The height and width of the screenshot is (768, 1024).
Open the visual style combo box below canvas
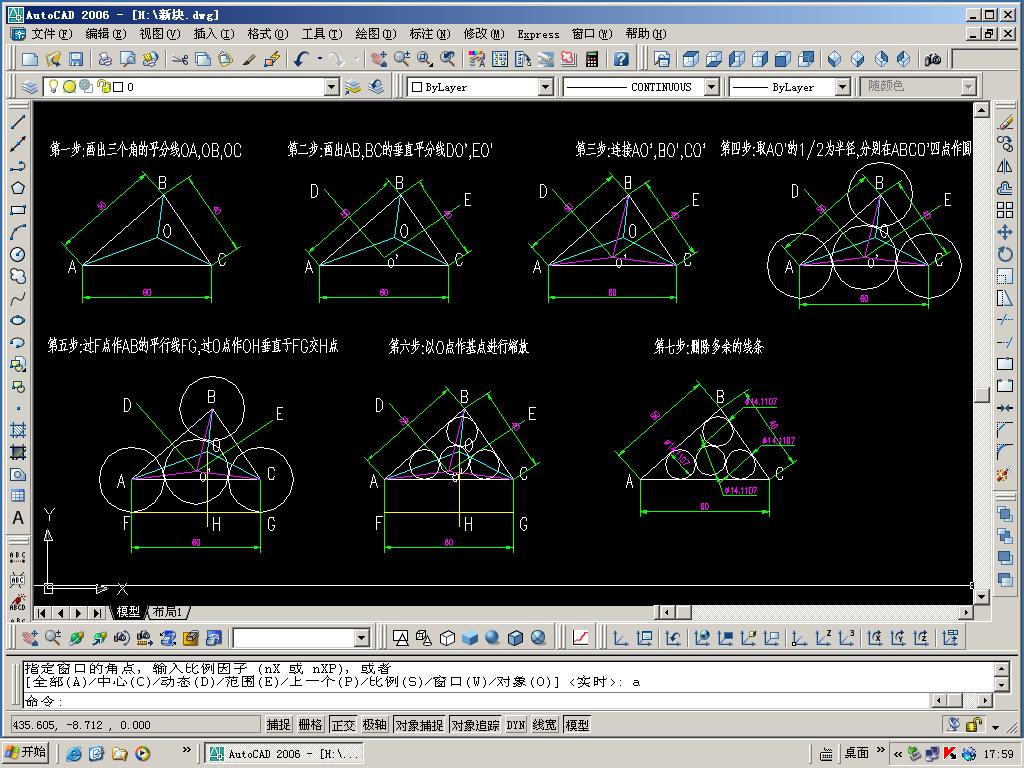[x=302, y=637]
